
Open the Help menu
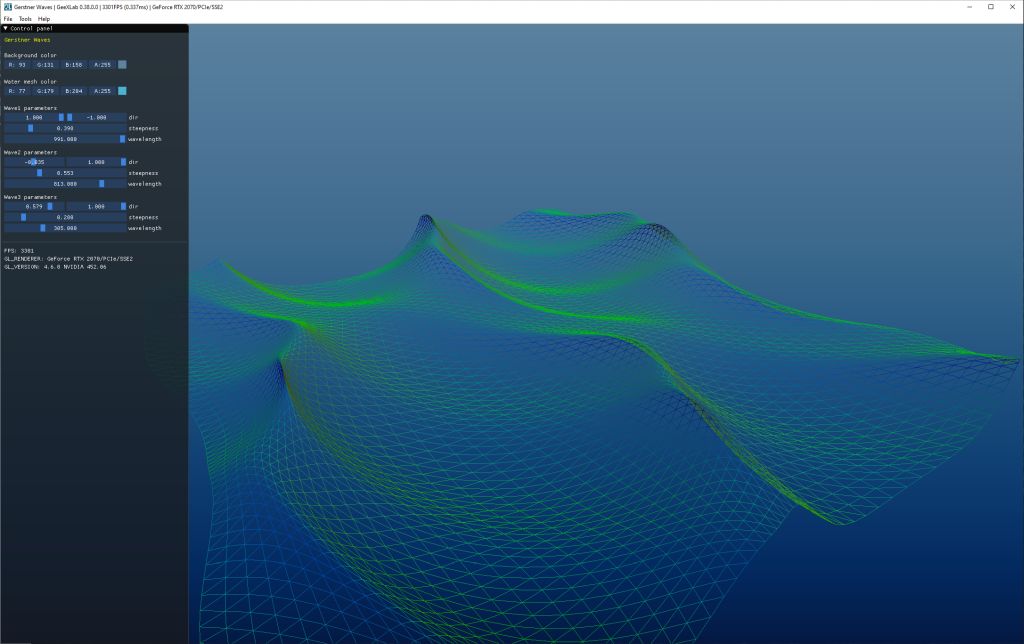tap(44, 19)
